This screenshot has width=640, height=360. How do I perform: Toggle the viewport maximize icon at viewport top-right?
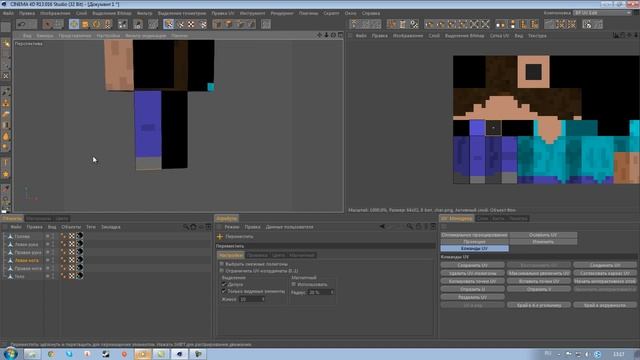coord(340,35)
